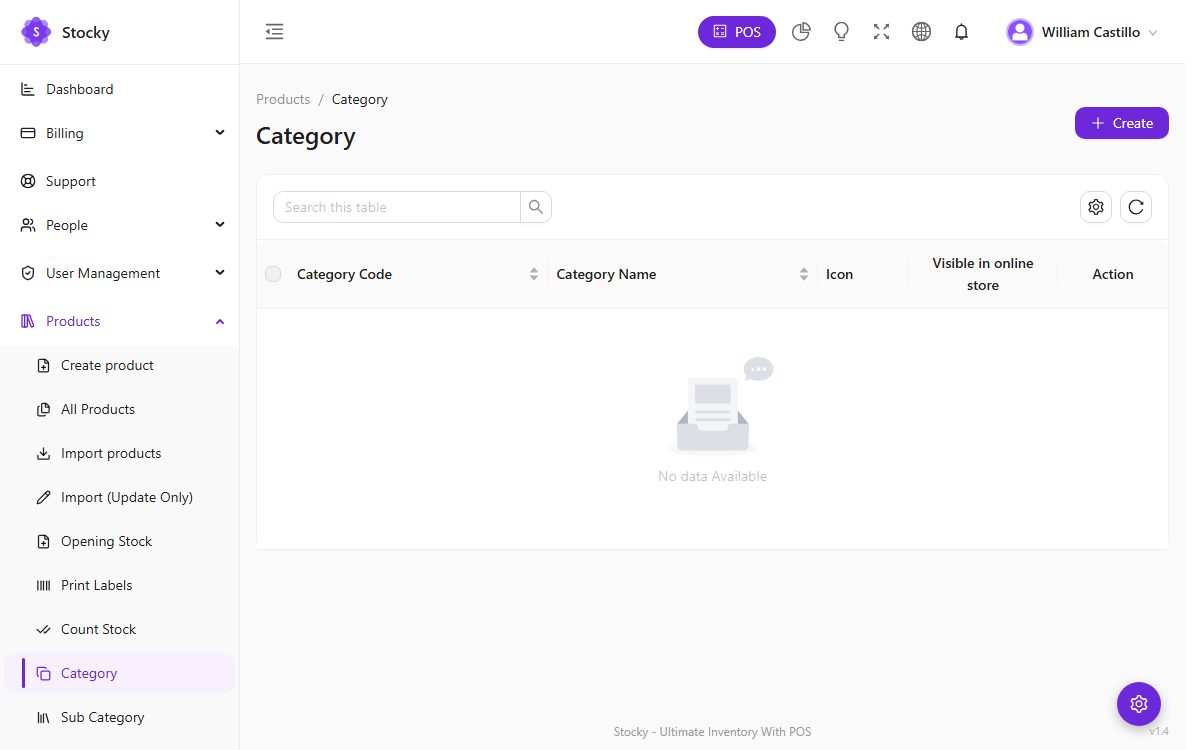The height and width of the screenshot is (750, 1200).
Task: Open the William Castillo user dropdown arrow
Action: (1153, 33)
